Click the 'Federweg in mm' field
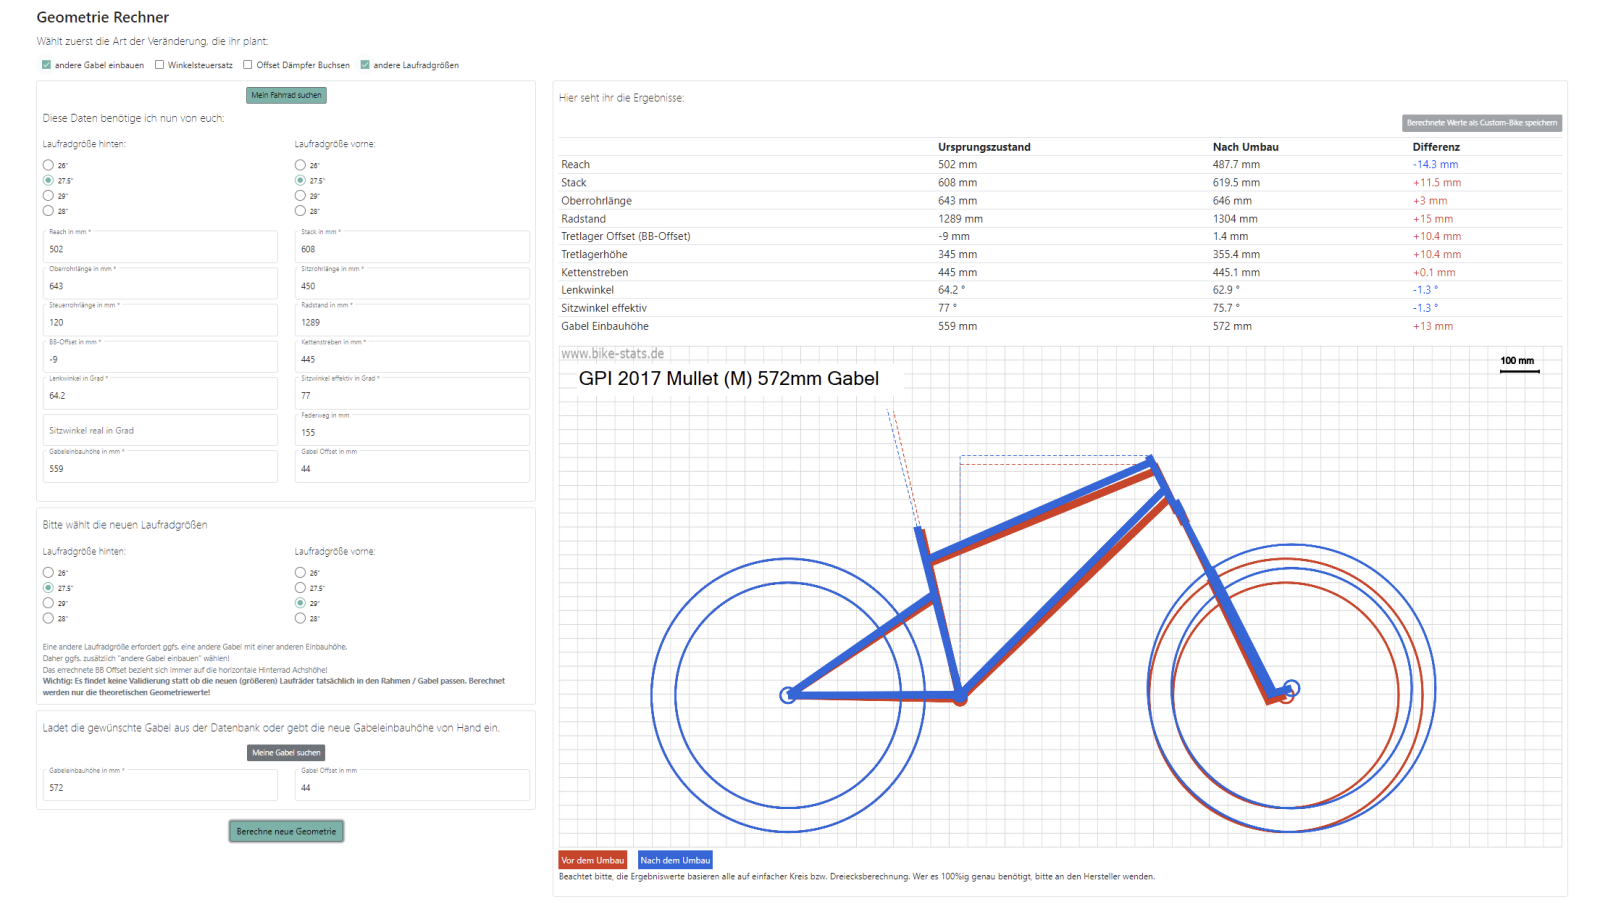 (412, 431)
